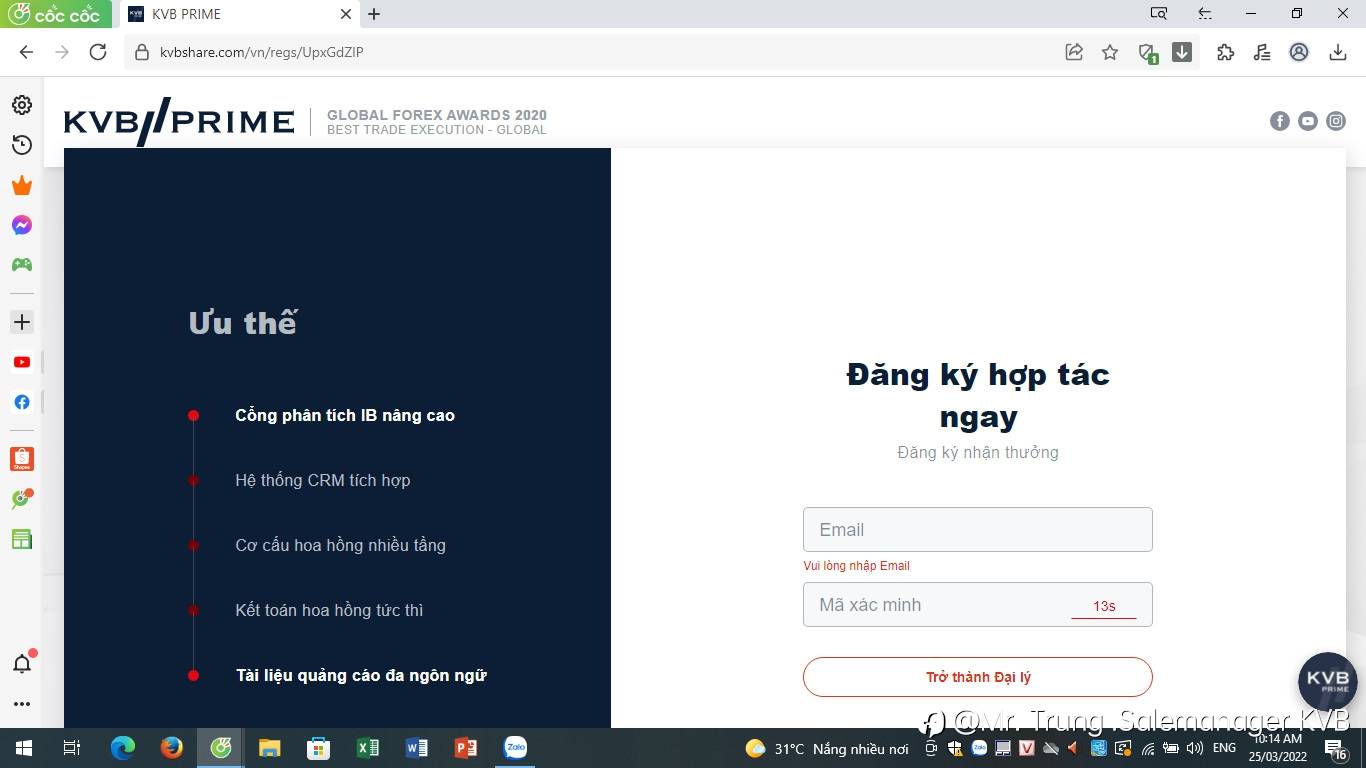Open Microsoft Store from taskbar

318,748
